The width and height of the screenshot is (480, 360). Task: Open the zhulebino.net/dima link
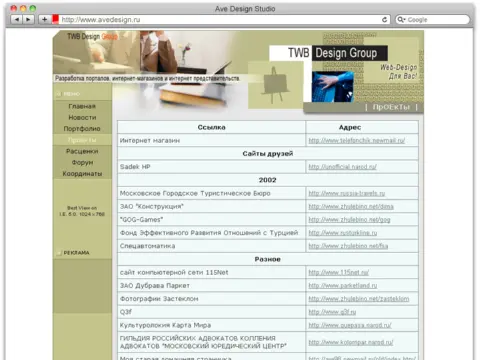(351, 207)
